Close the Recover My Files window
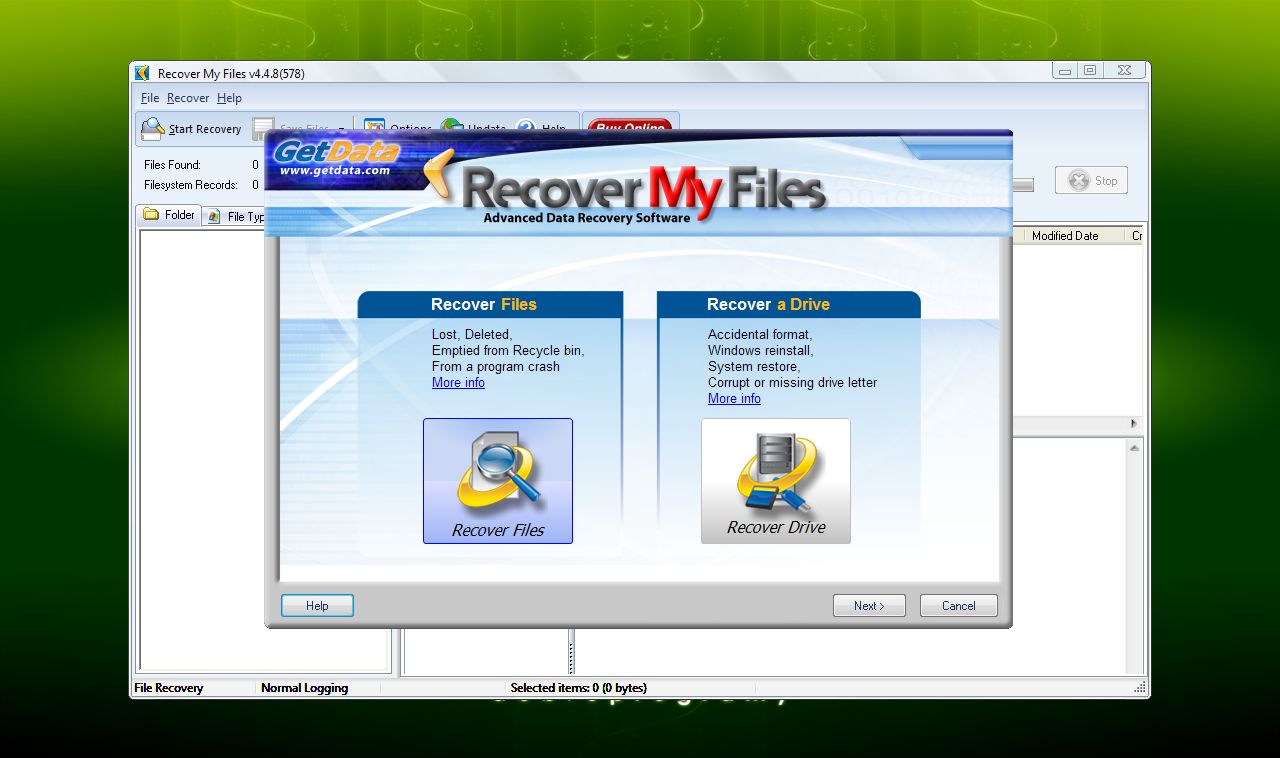1280x758 pixels. coord(1125,70)
